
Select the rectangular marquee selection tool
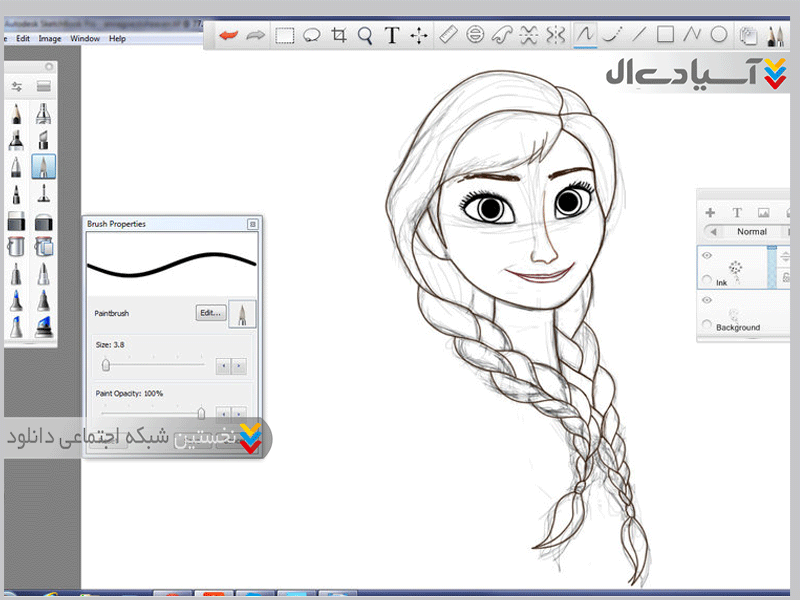[285, 35]
